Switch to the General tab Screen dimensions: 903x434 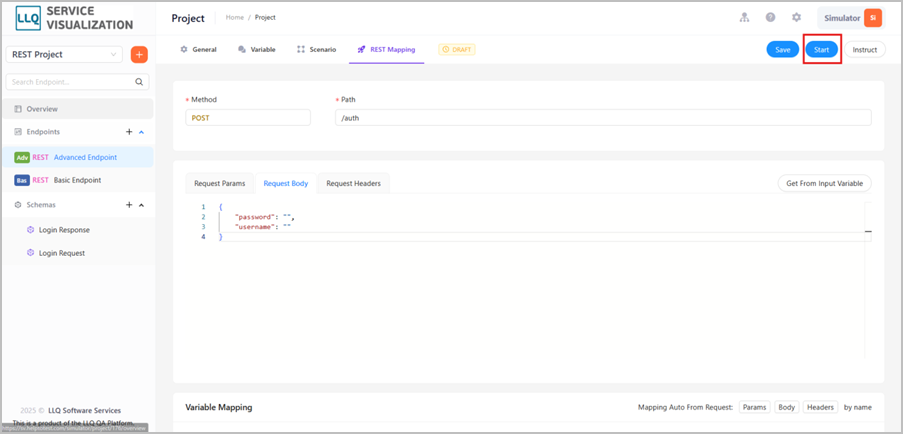(199, 50)
